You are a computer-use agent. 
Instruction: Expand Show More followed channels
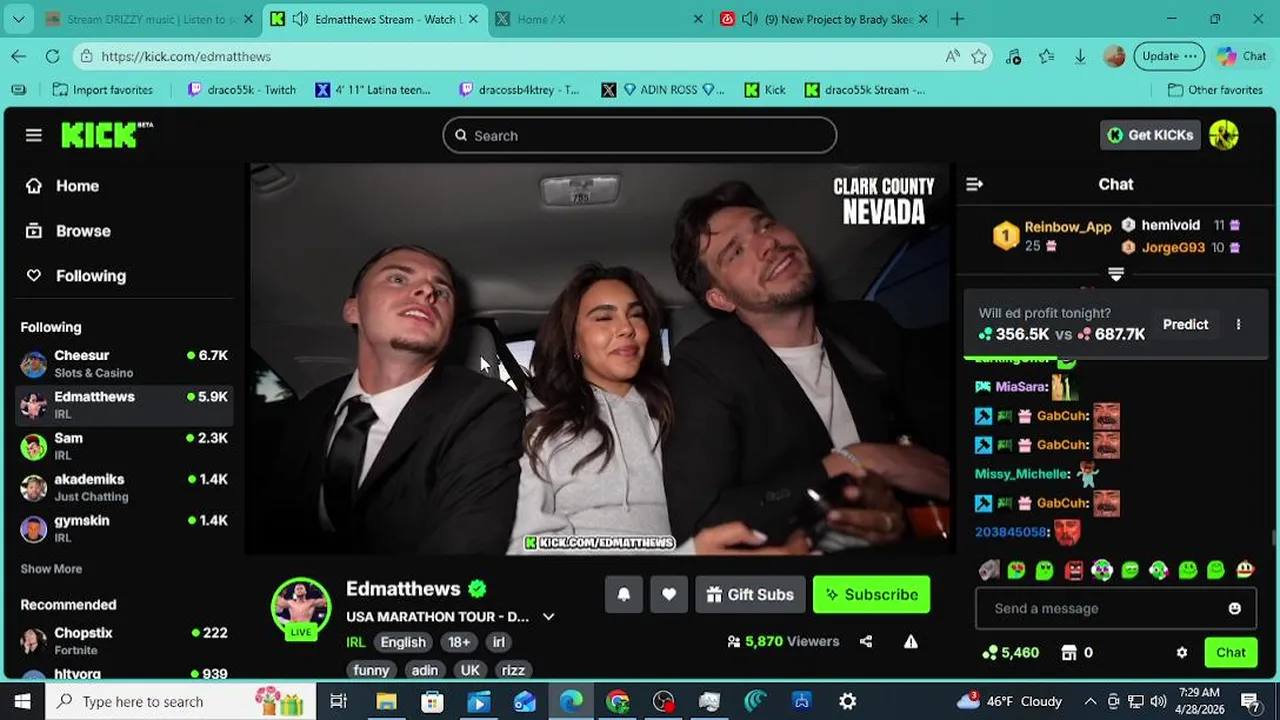click(51, 569)
